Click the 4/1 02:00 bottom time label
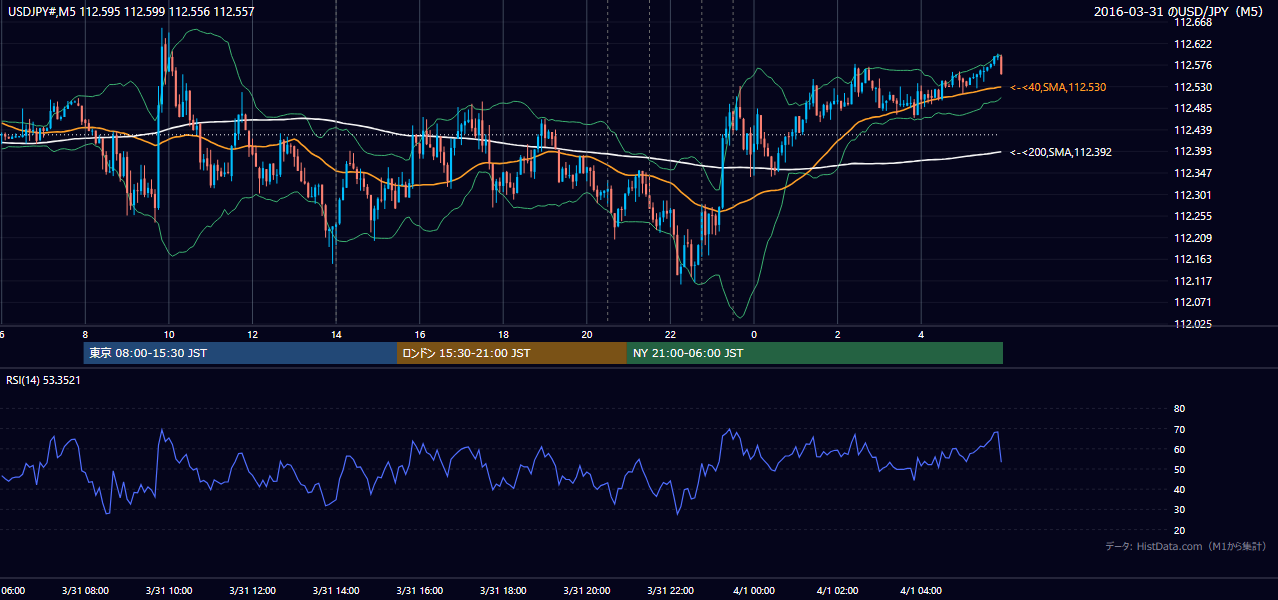This screenshot has height=600, width=1278. [838, 591]
